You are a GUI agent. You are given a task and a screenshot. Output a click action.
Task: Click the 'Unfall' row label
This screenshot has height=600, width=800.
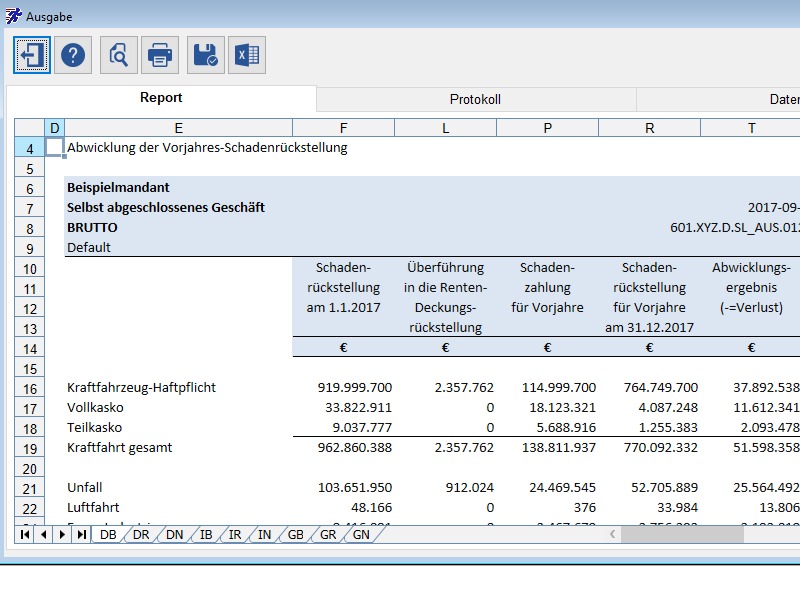pyautogui.click(x=85, y=487)
